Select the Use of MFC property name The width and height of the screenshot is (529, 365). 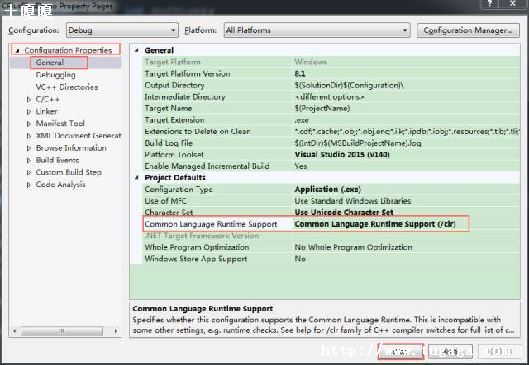click(x=165, y=201)
